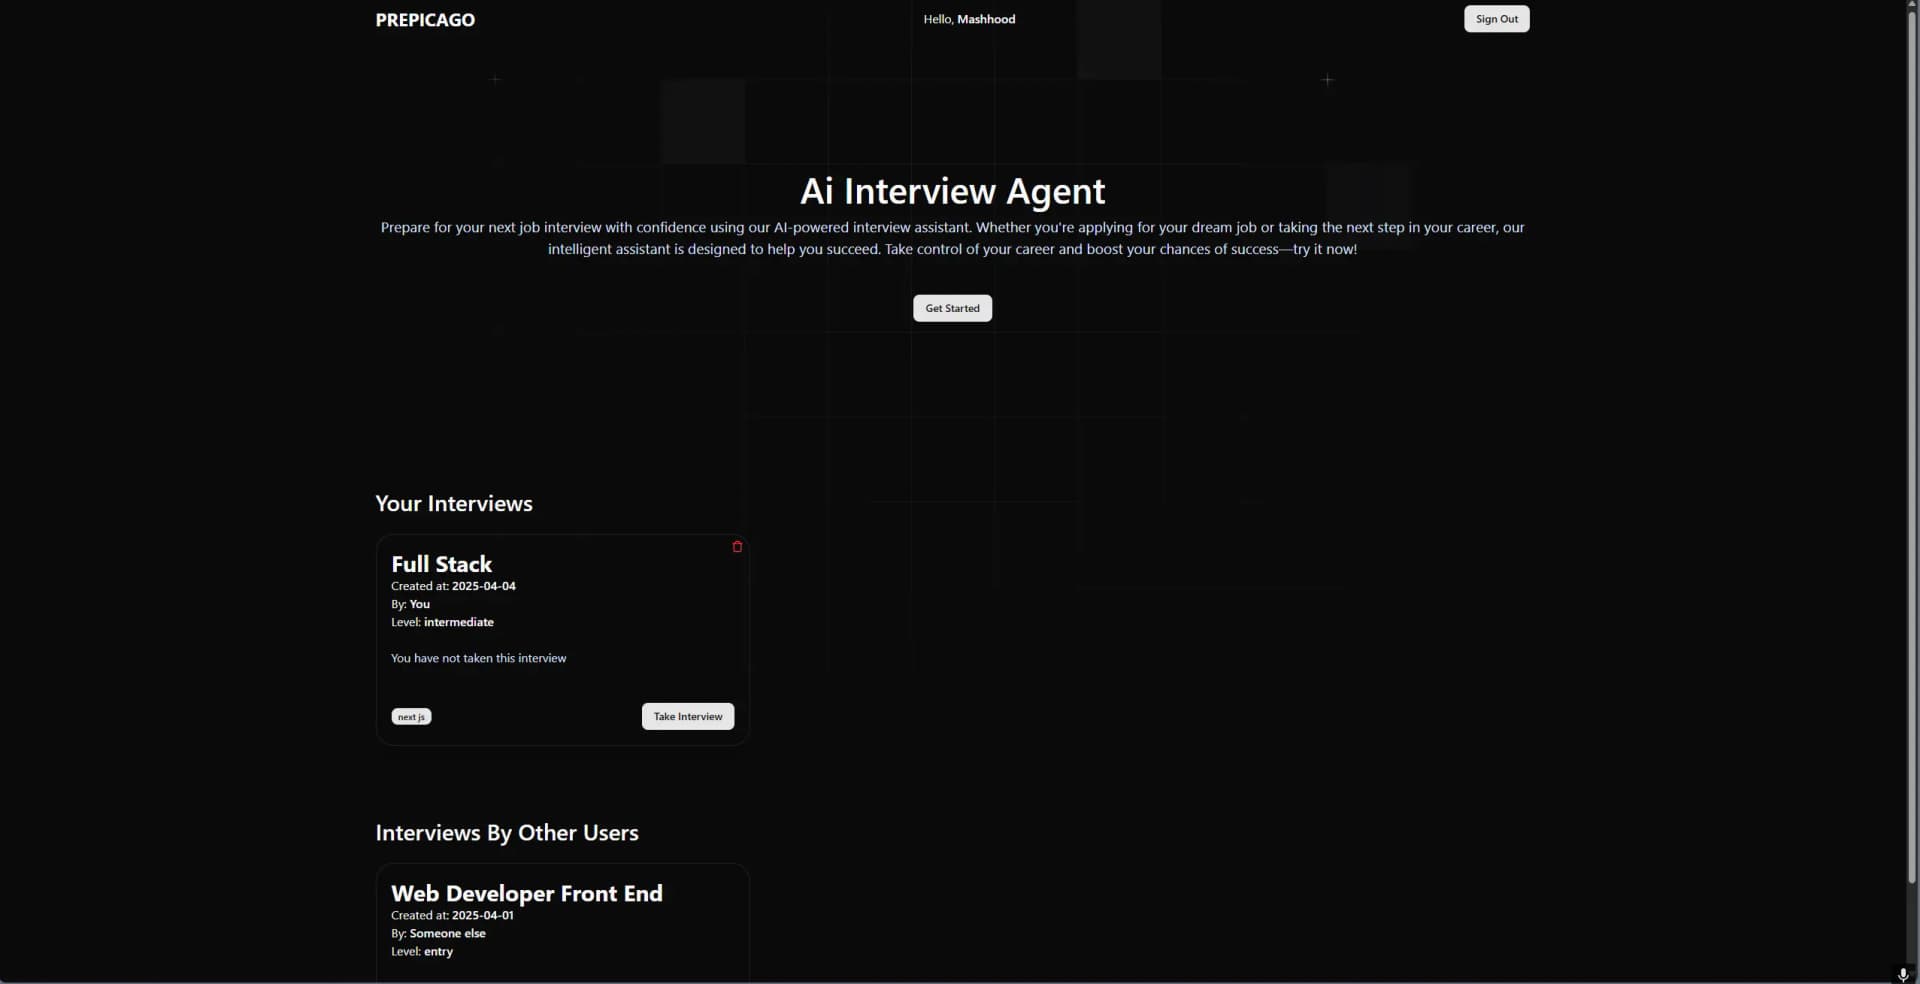Take Interview for the Full Stack listing

tap(687, 716)
